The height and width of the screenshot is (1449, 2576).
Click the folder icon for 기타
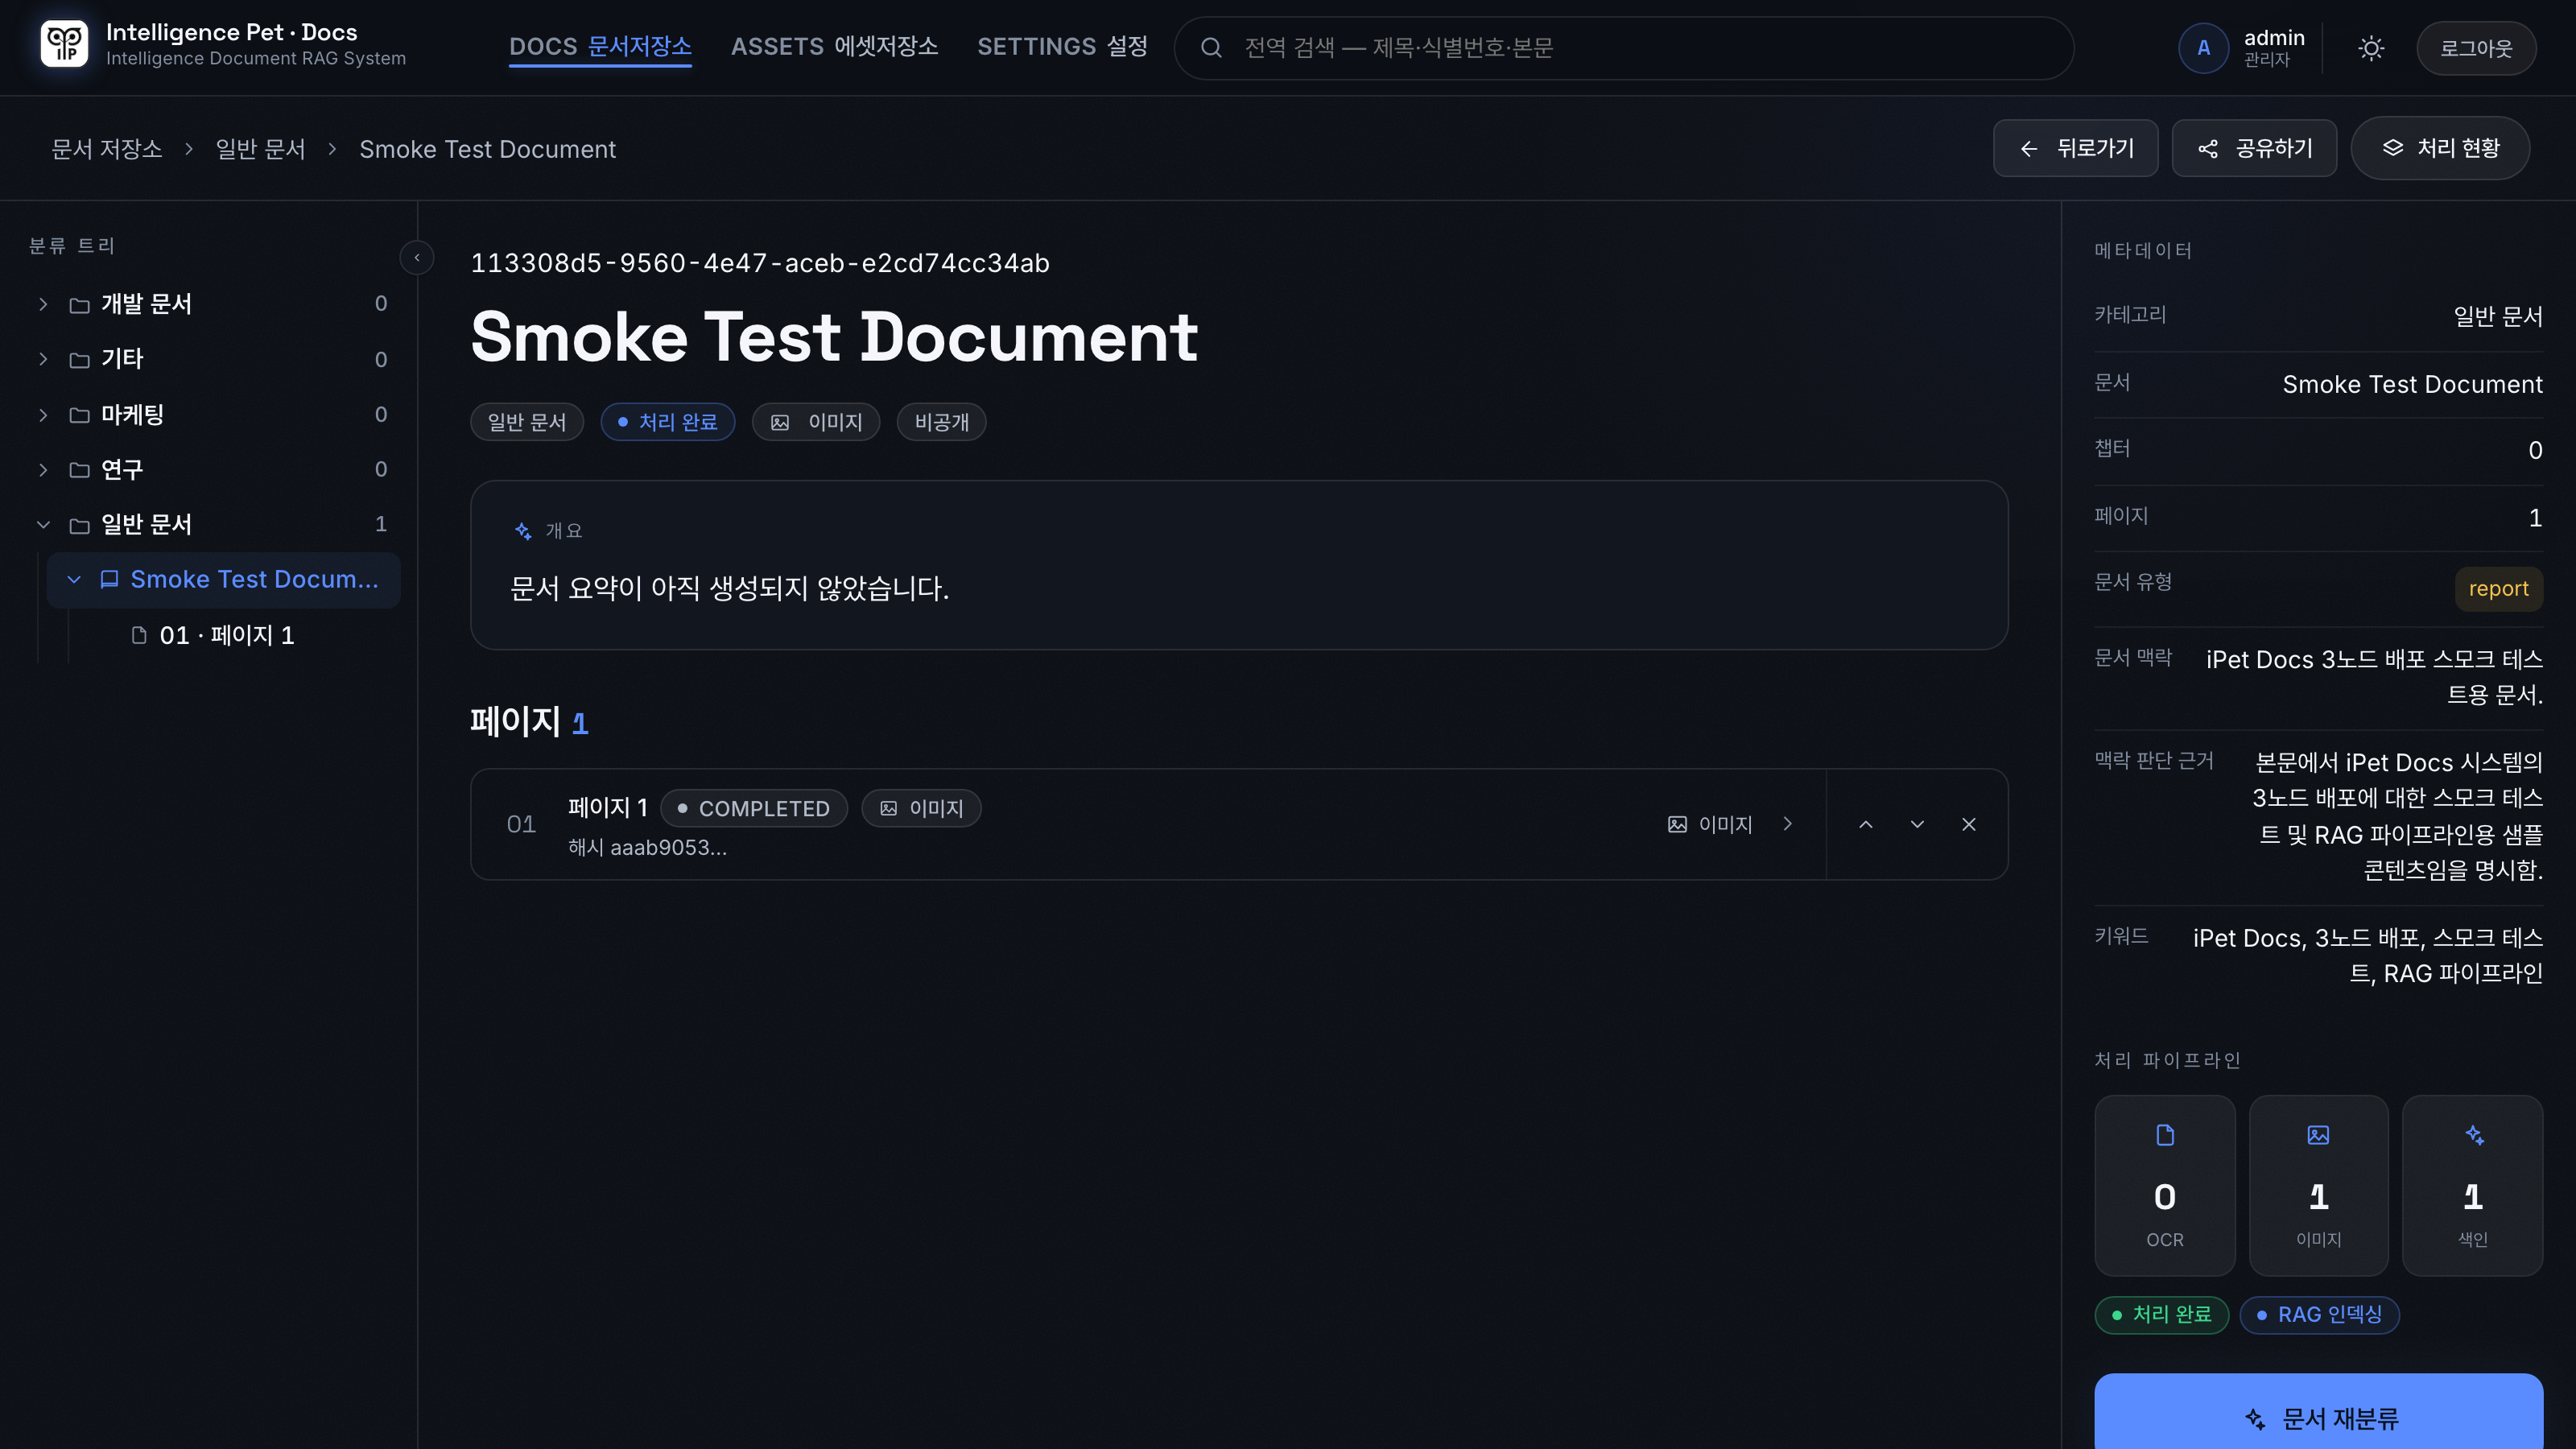[80, 360]
